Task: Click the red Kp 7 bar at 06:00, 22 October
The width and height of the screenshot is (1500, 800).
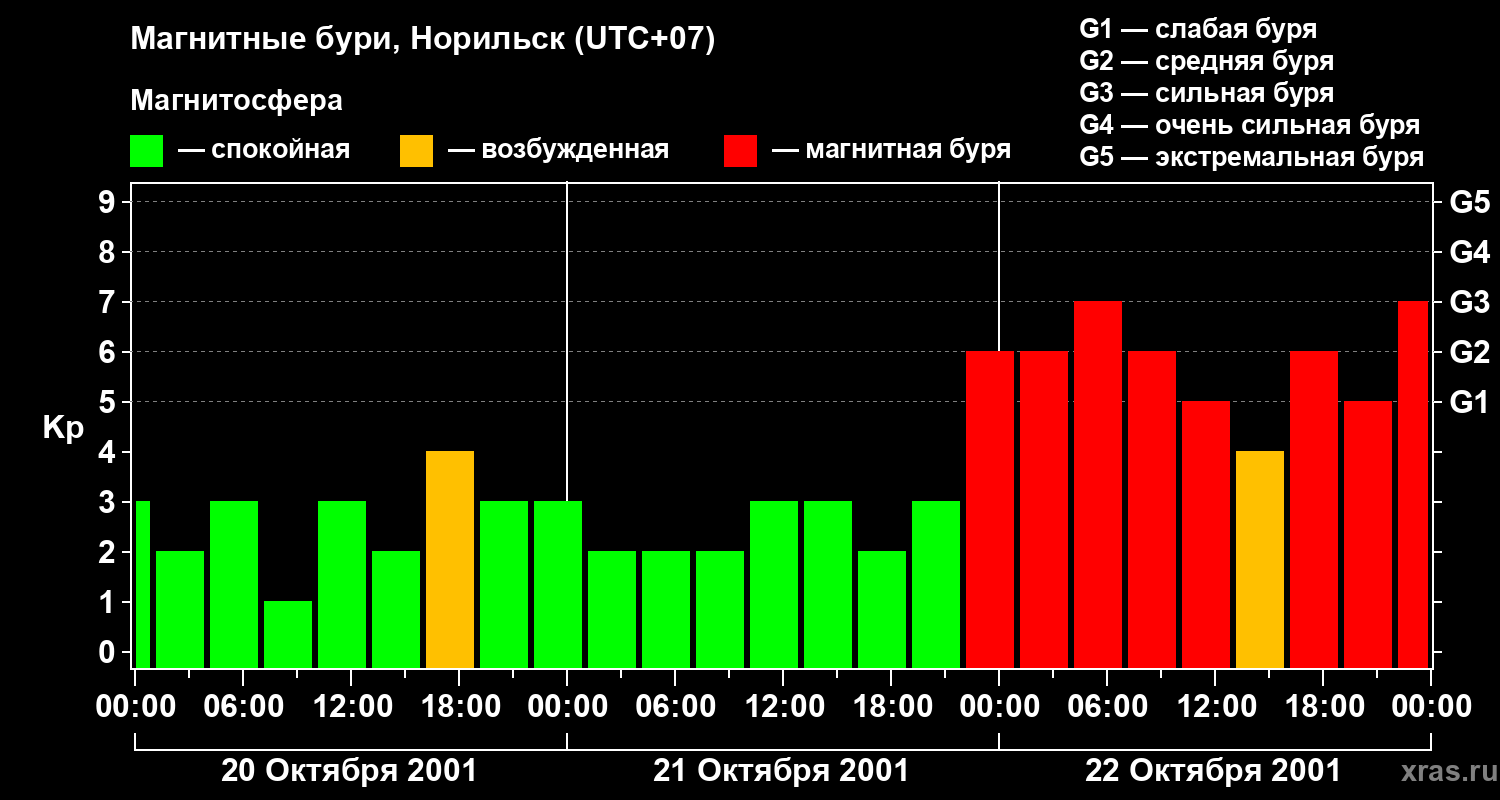Action: (1098, 484)
